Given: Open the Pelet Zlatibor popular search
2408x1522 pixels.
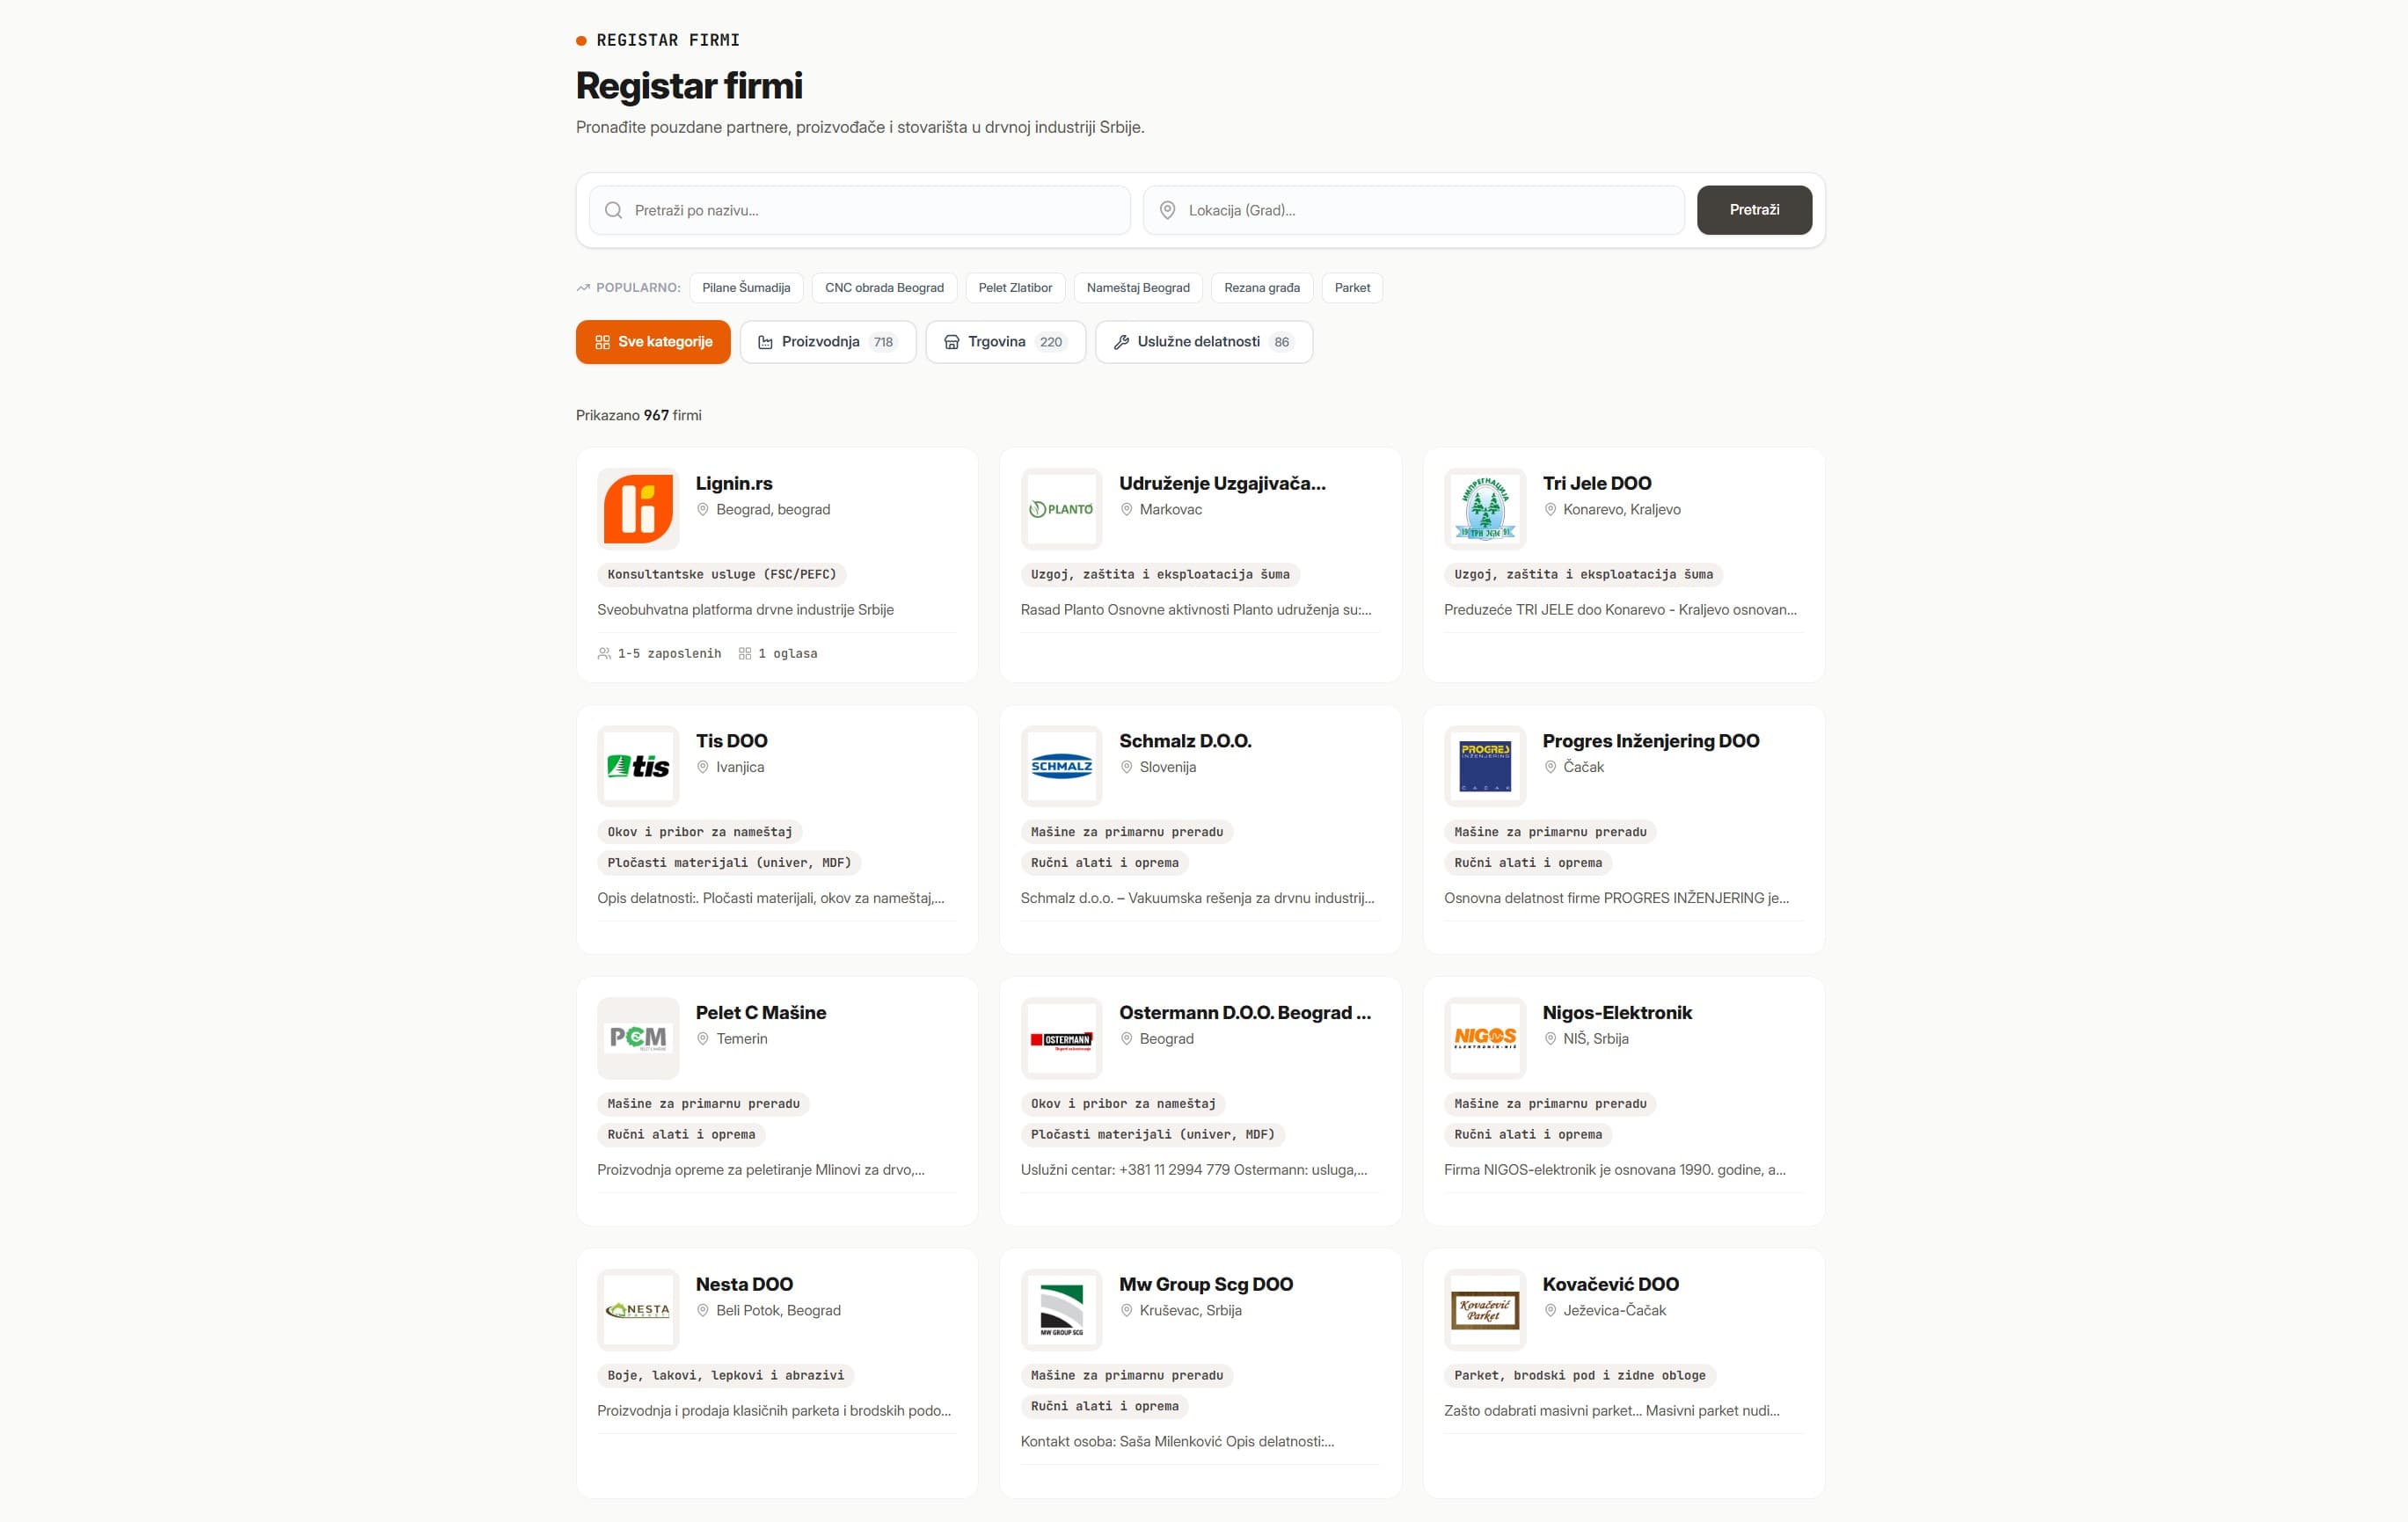Looking at the screenshot, I should click(1014, 288).
